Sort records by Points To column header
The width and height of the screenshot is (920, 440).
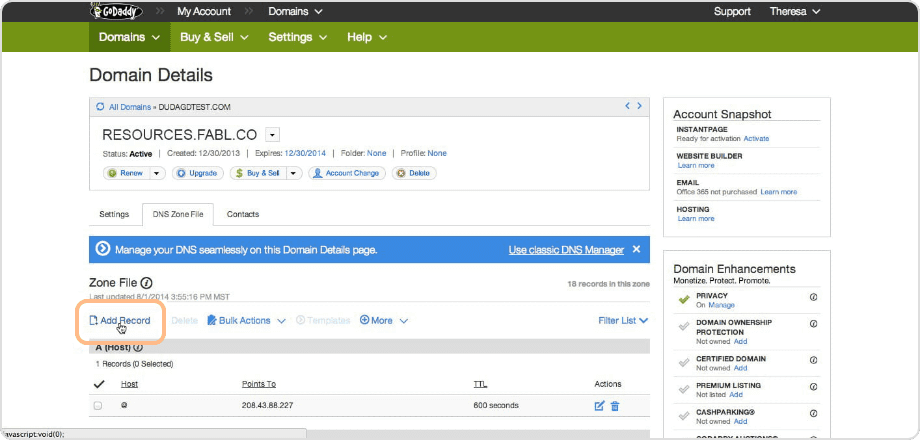[x=259, y=384]
